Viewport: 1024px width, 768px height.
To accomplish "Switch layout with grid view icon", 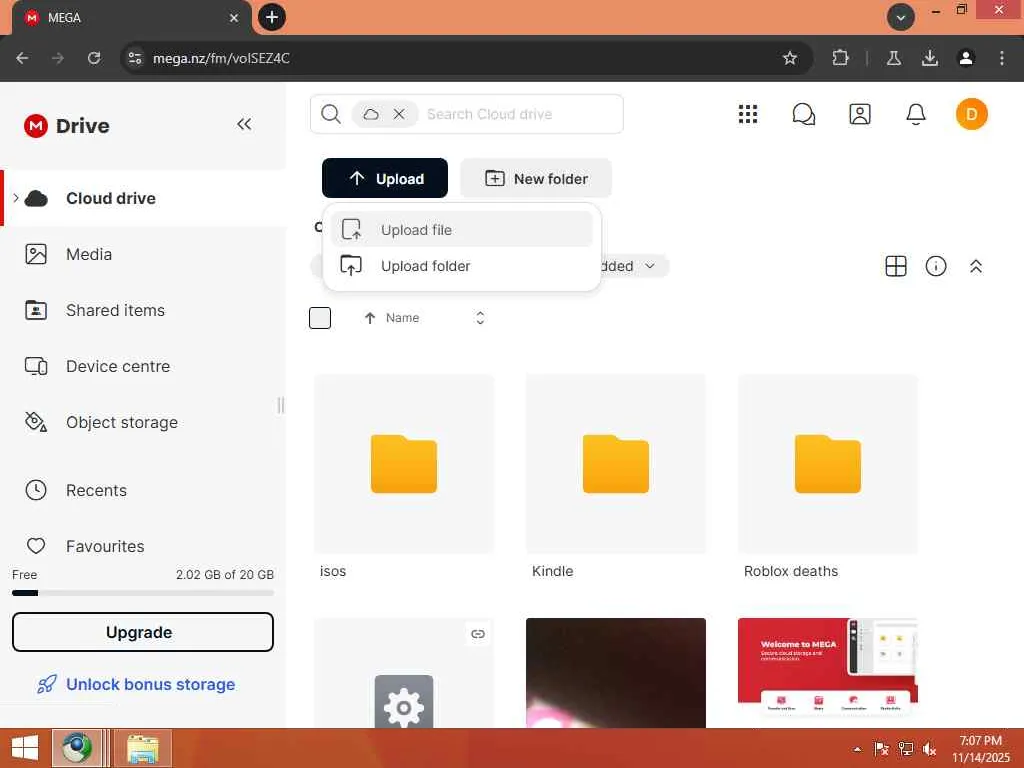I will pos(896,266).
